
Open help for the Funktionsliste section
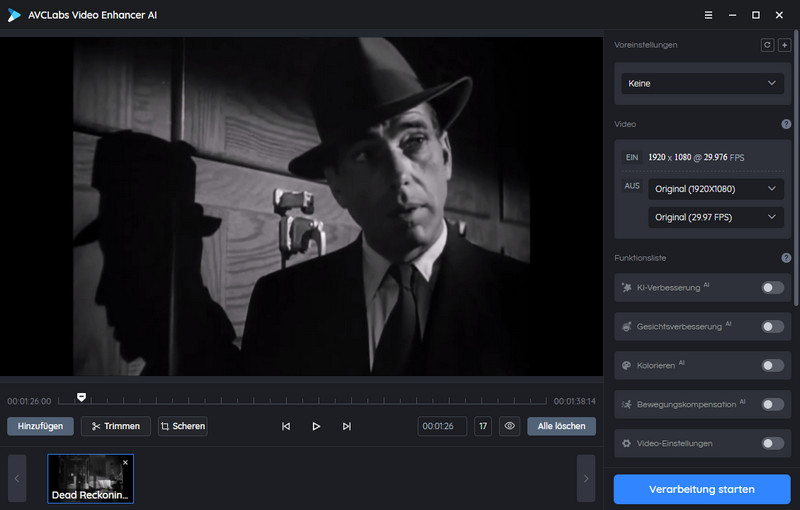pos(786,258)
